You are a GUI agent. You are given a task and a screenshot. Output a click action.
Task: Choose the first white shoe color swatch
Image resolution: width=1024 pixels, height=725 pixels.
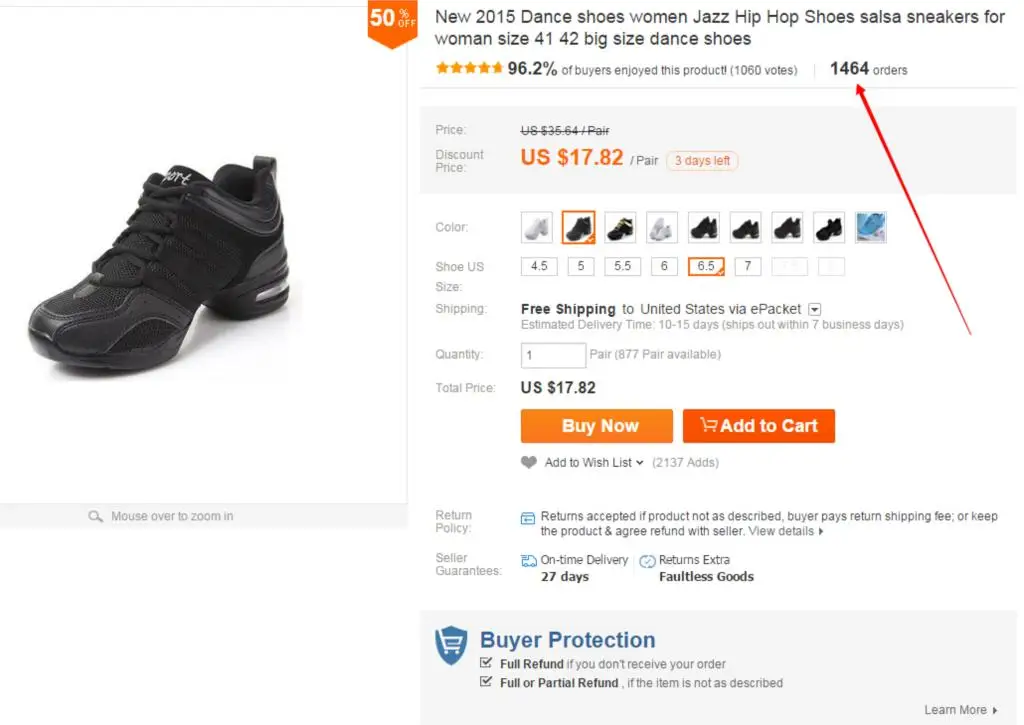pyautogui.click(x=537, y=227)
